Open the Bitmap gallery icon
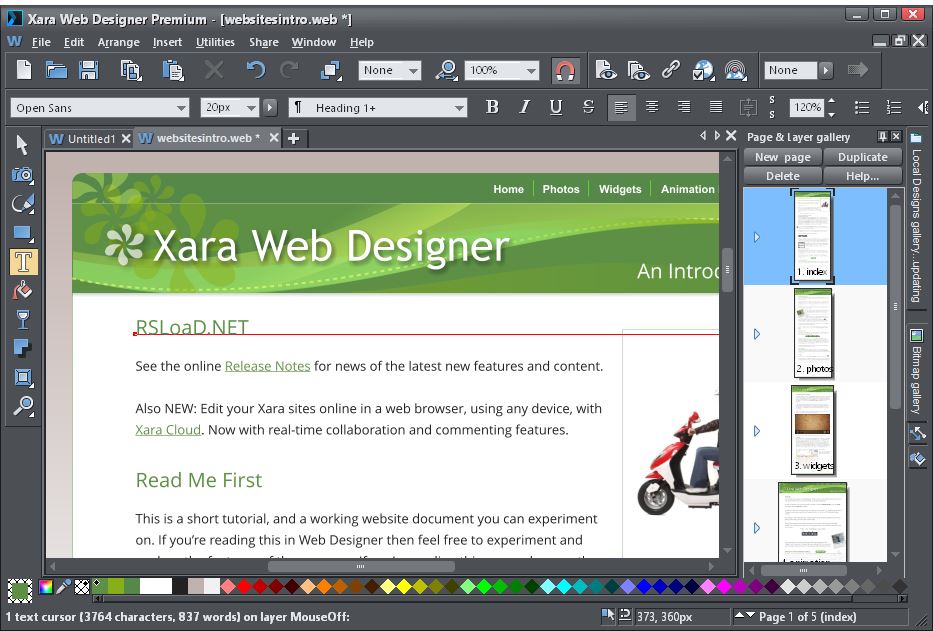This screenshot has height=631, width=933. tap(916, 336)
